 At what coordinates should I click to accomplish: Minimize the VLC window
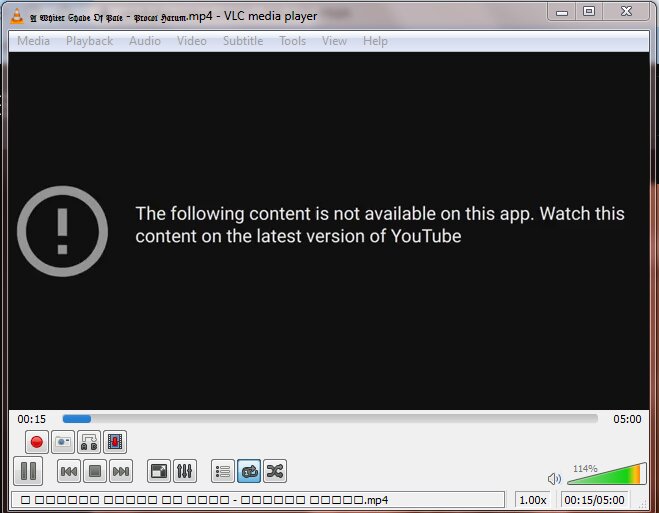pos(561,11)
